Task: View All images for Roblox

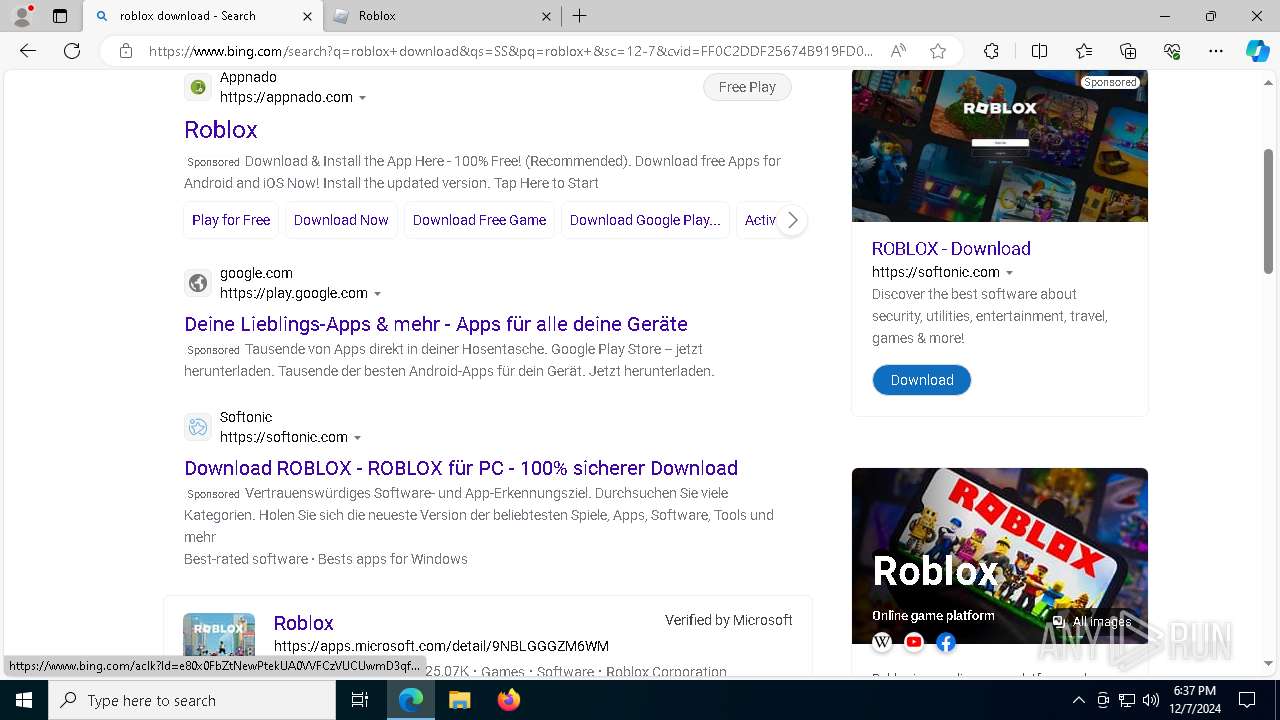Action: coord(1092,622)
